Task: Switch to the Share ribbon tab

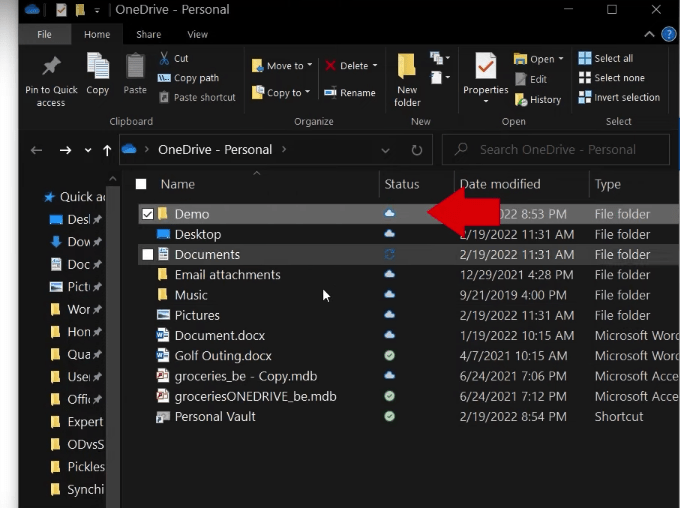Action: click(148, 34)
